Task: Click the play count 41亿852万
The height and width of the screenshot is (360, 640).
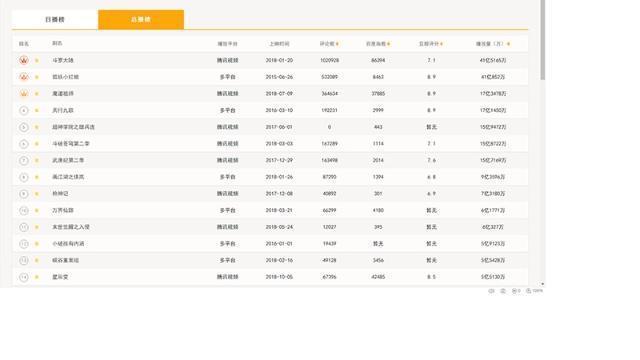Action: tap(493, 77)
